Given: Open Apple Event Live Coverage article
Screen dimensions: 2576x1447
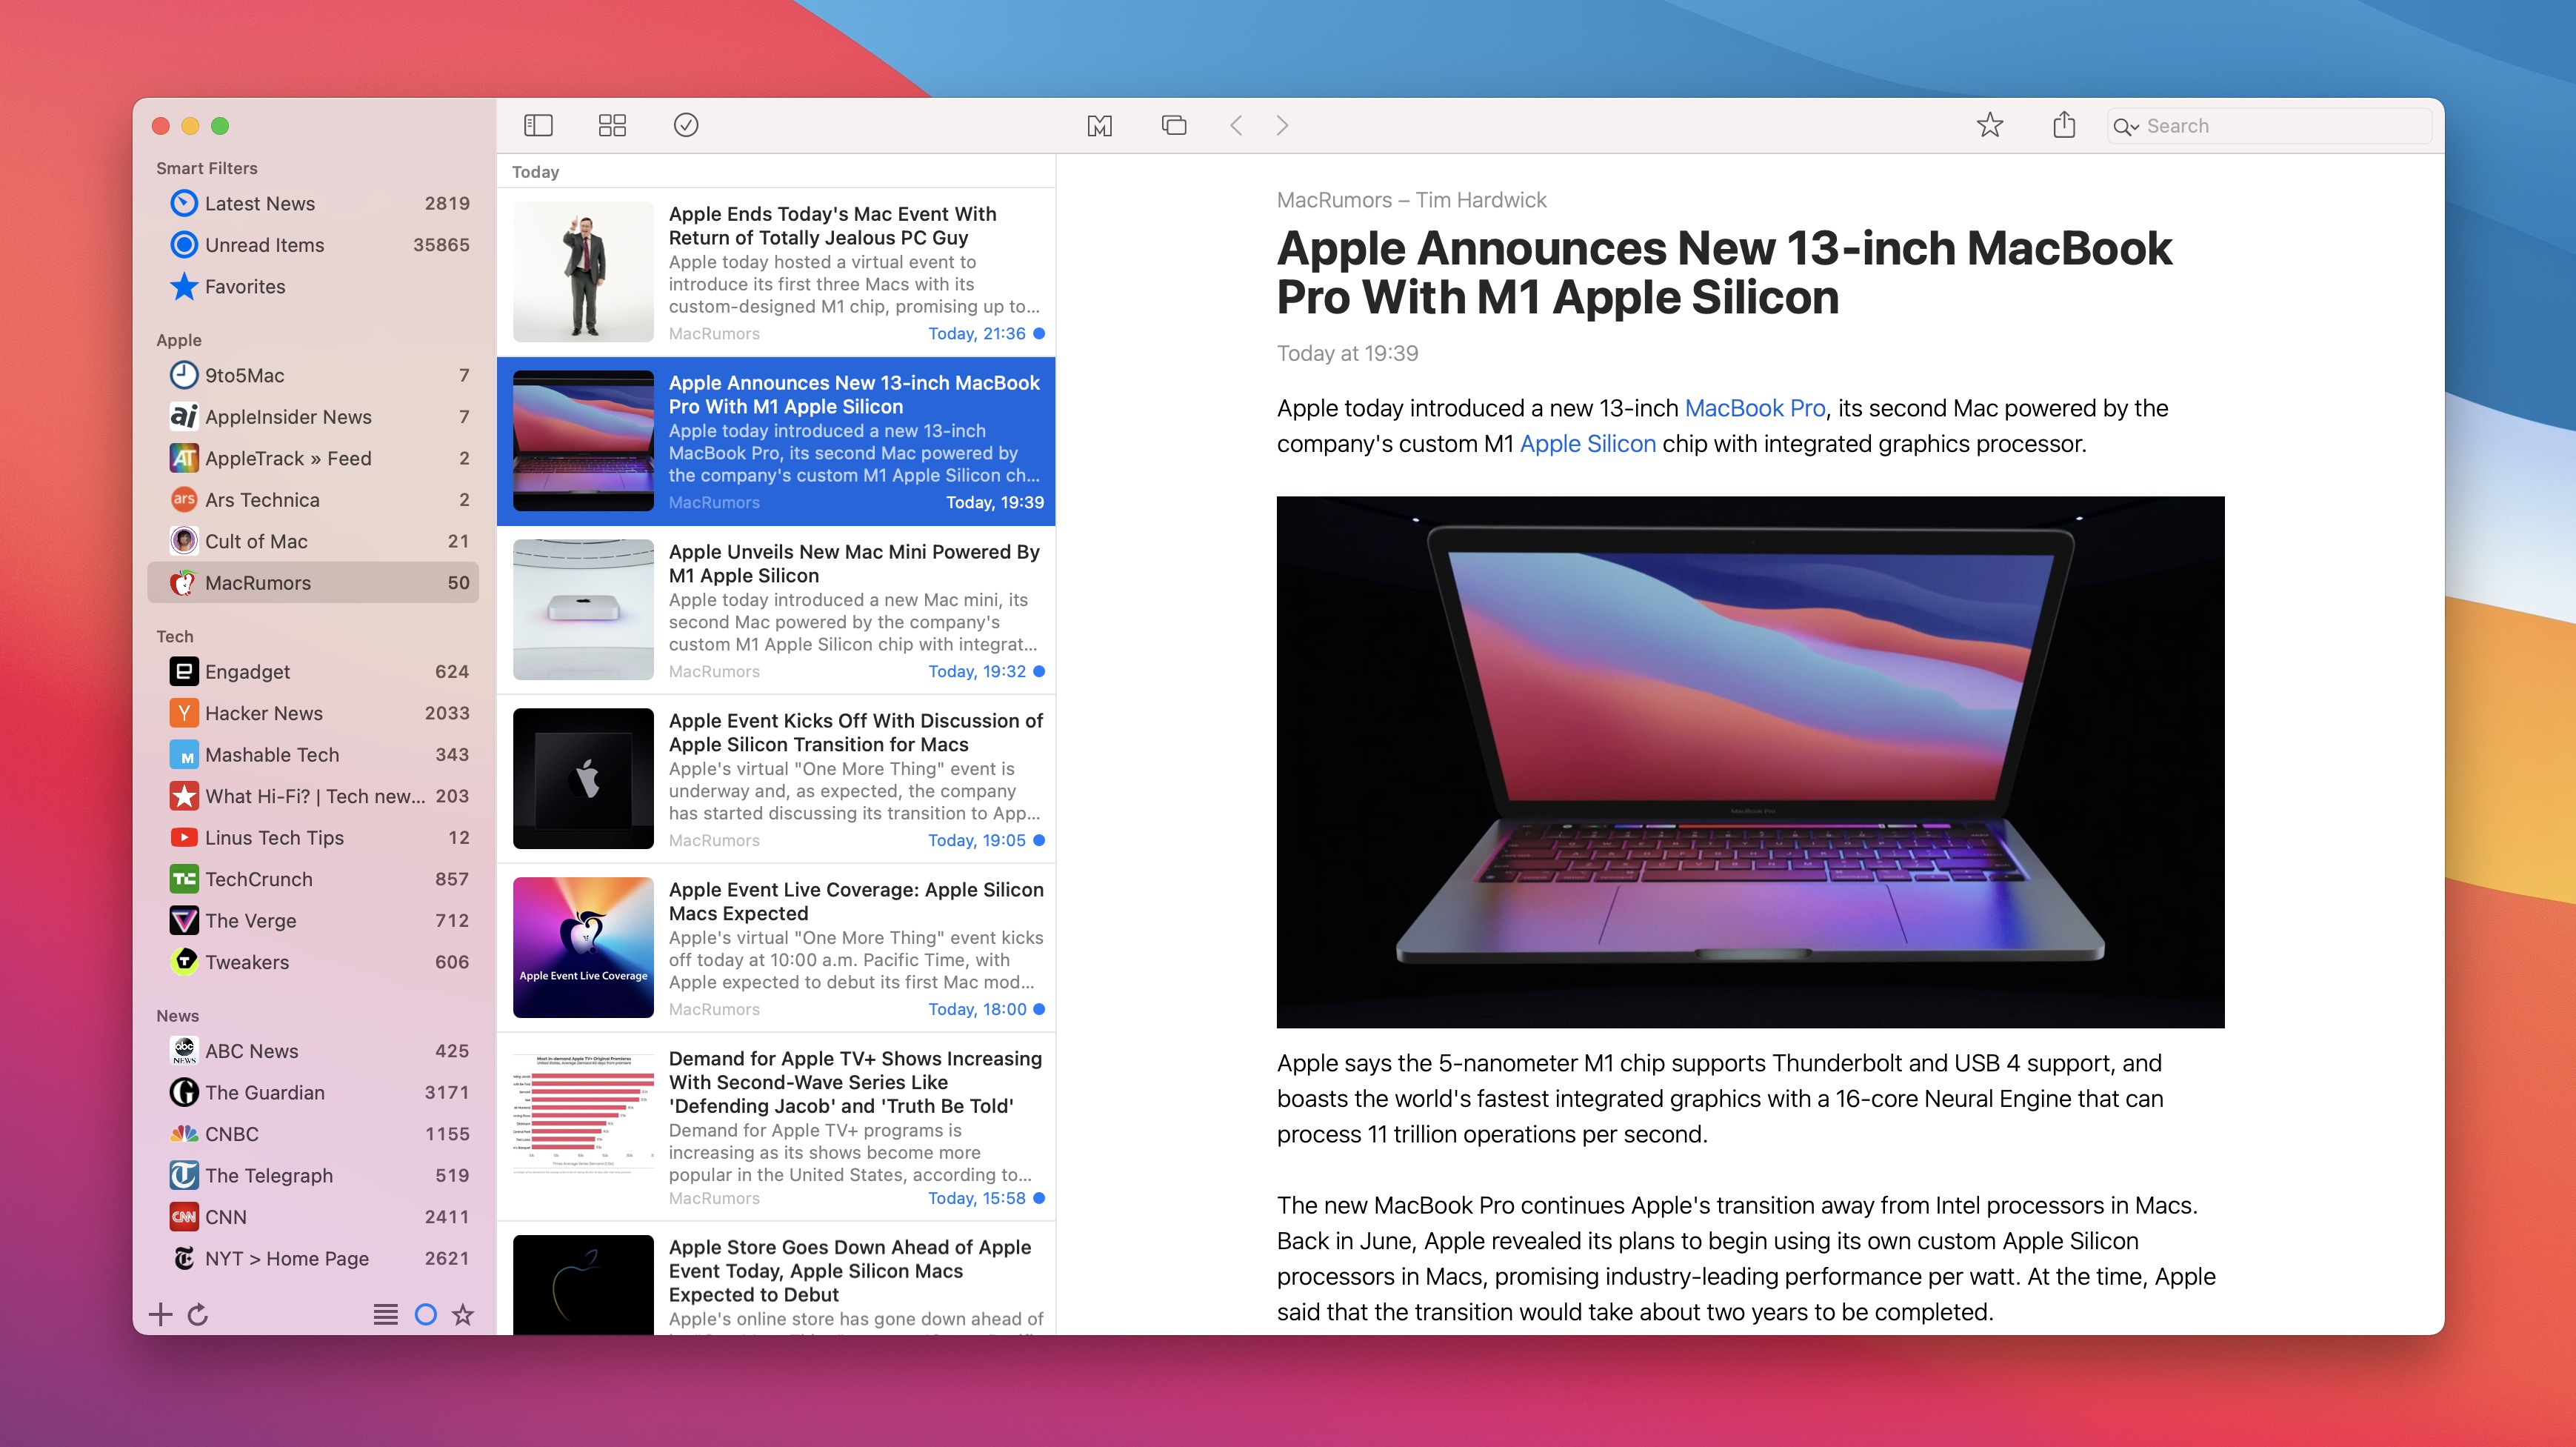Looking at the screenshot, I should click(776, 948).
